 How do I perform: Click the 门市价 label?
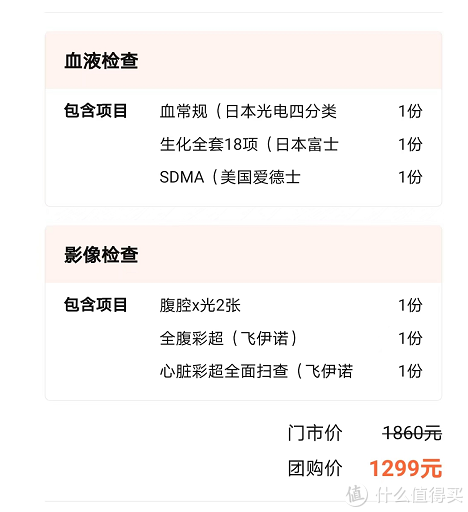point(315,433)
